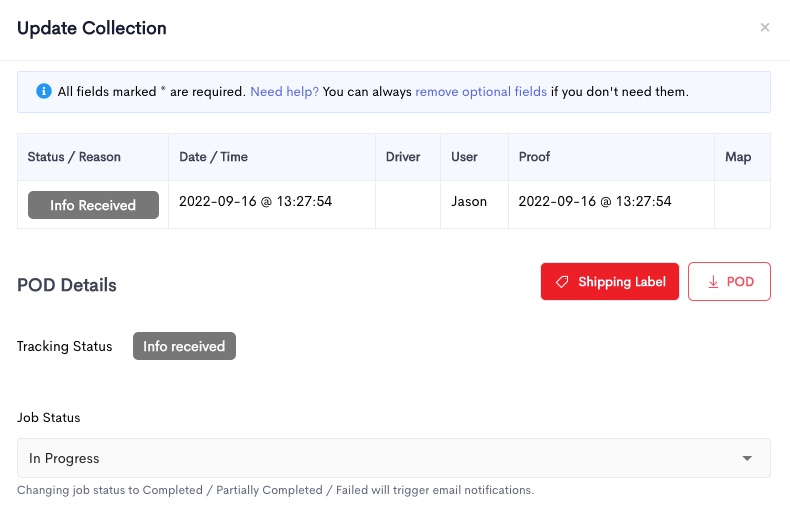Screen dimensions: 790x522
Task: Click the Map column header
Action: tap(738, 157)
